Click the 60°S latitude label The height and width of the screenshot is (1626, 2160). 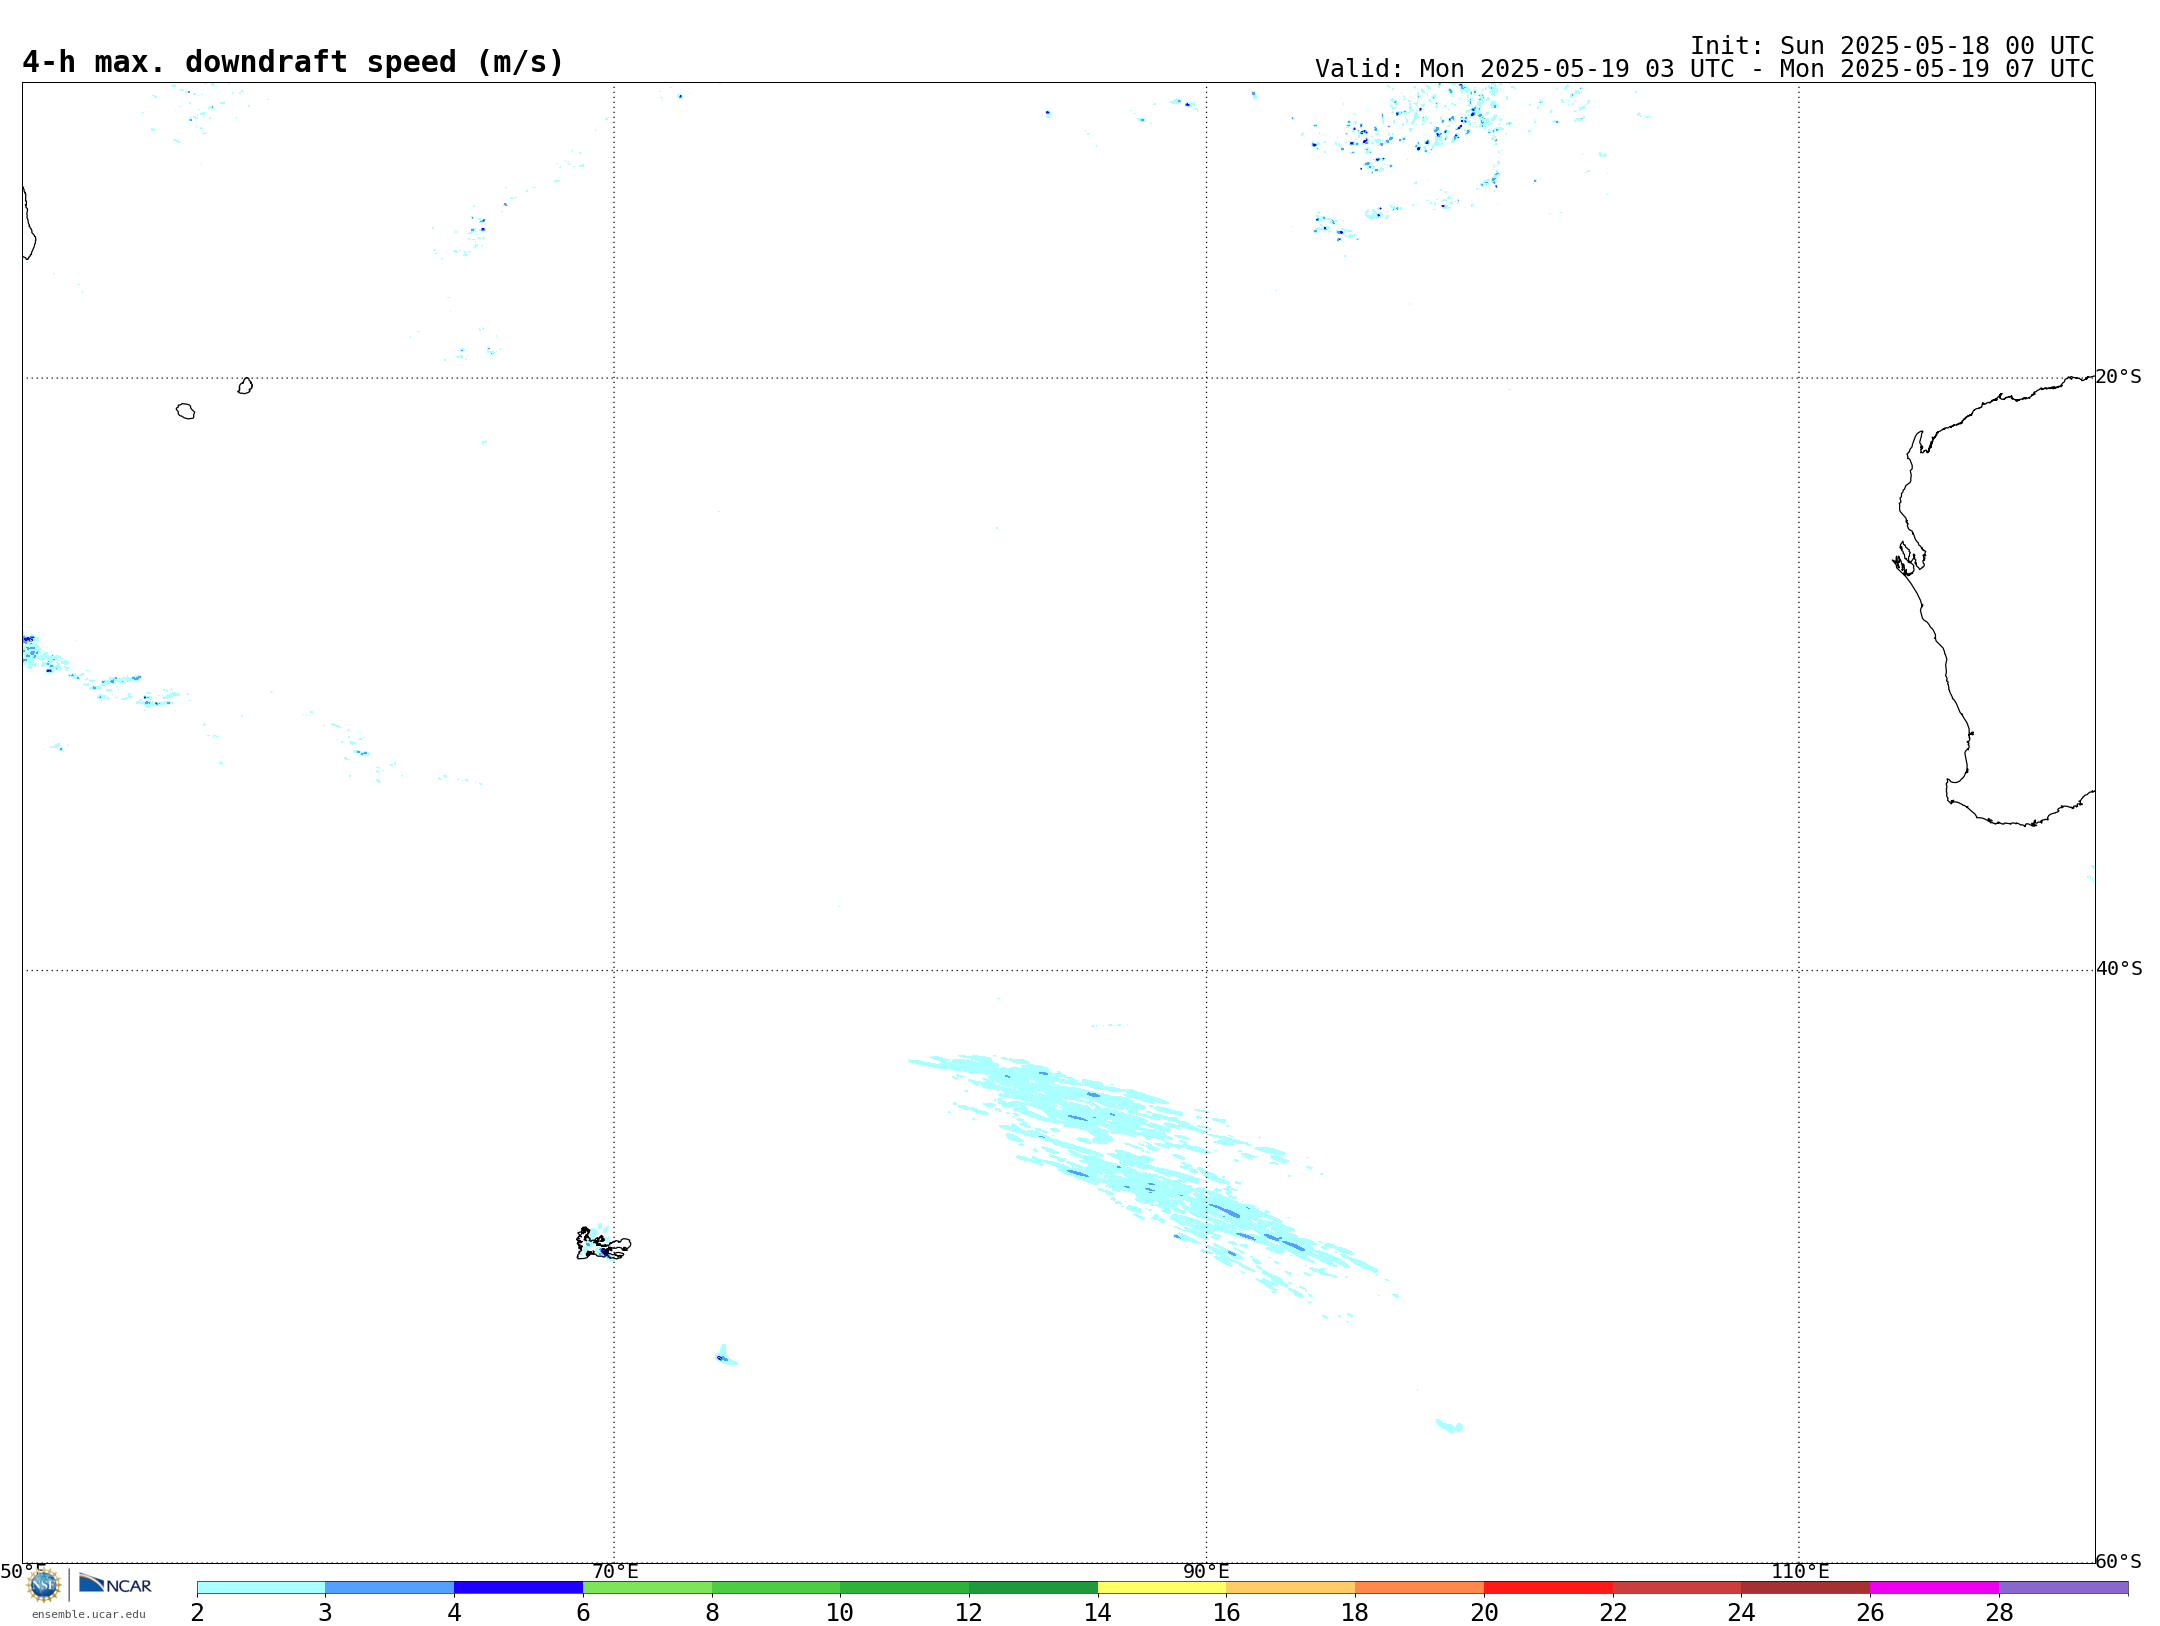(x=2118, y=1561)
